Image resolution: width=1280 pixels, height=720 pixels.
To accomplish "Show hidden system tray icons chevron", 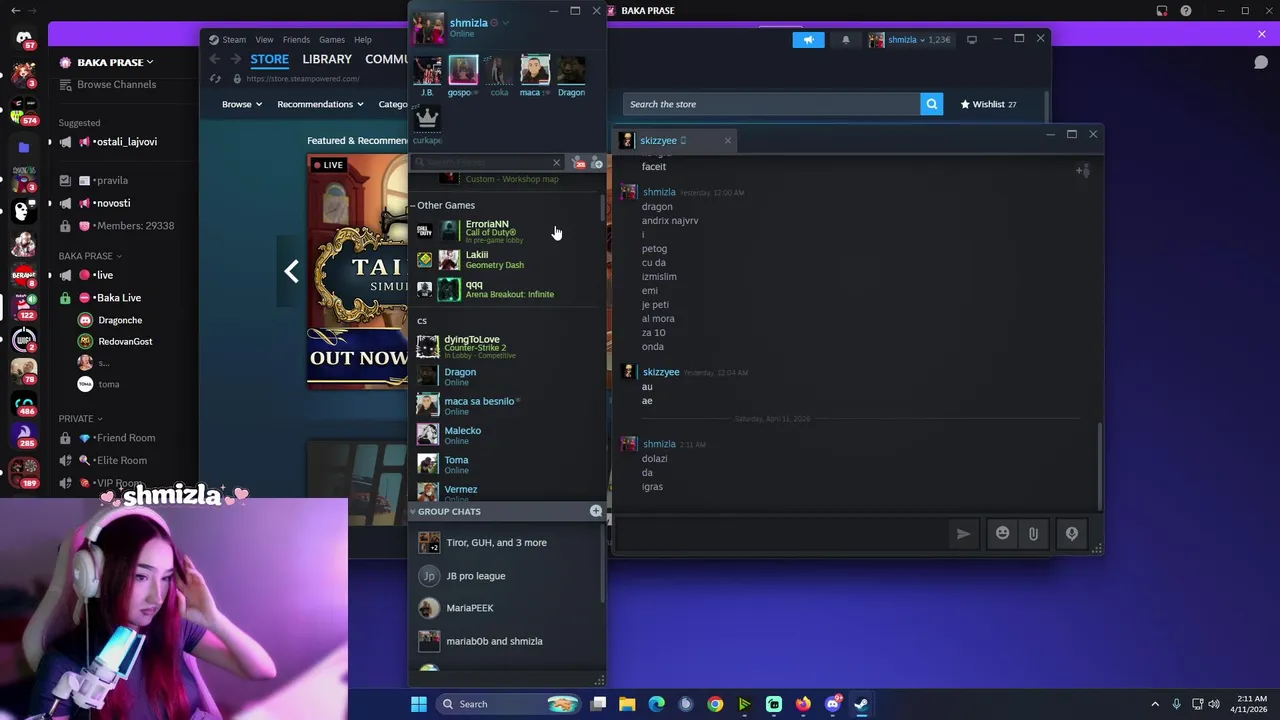I will pyautogui.click(x=1155, y=704).
